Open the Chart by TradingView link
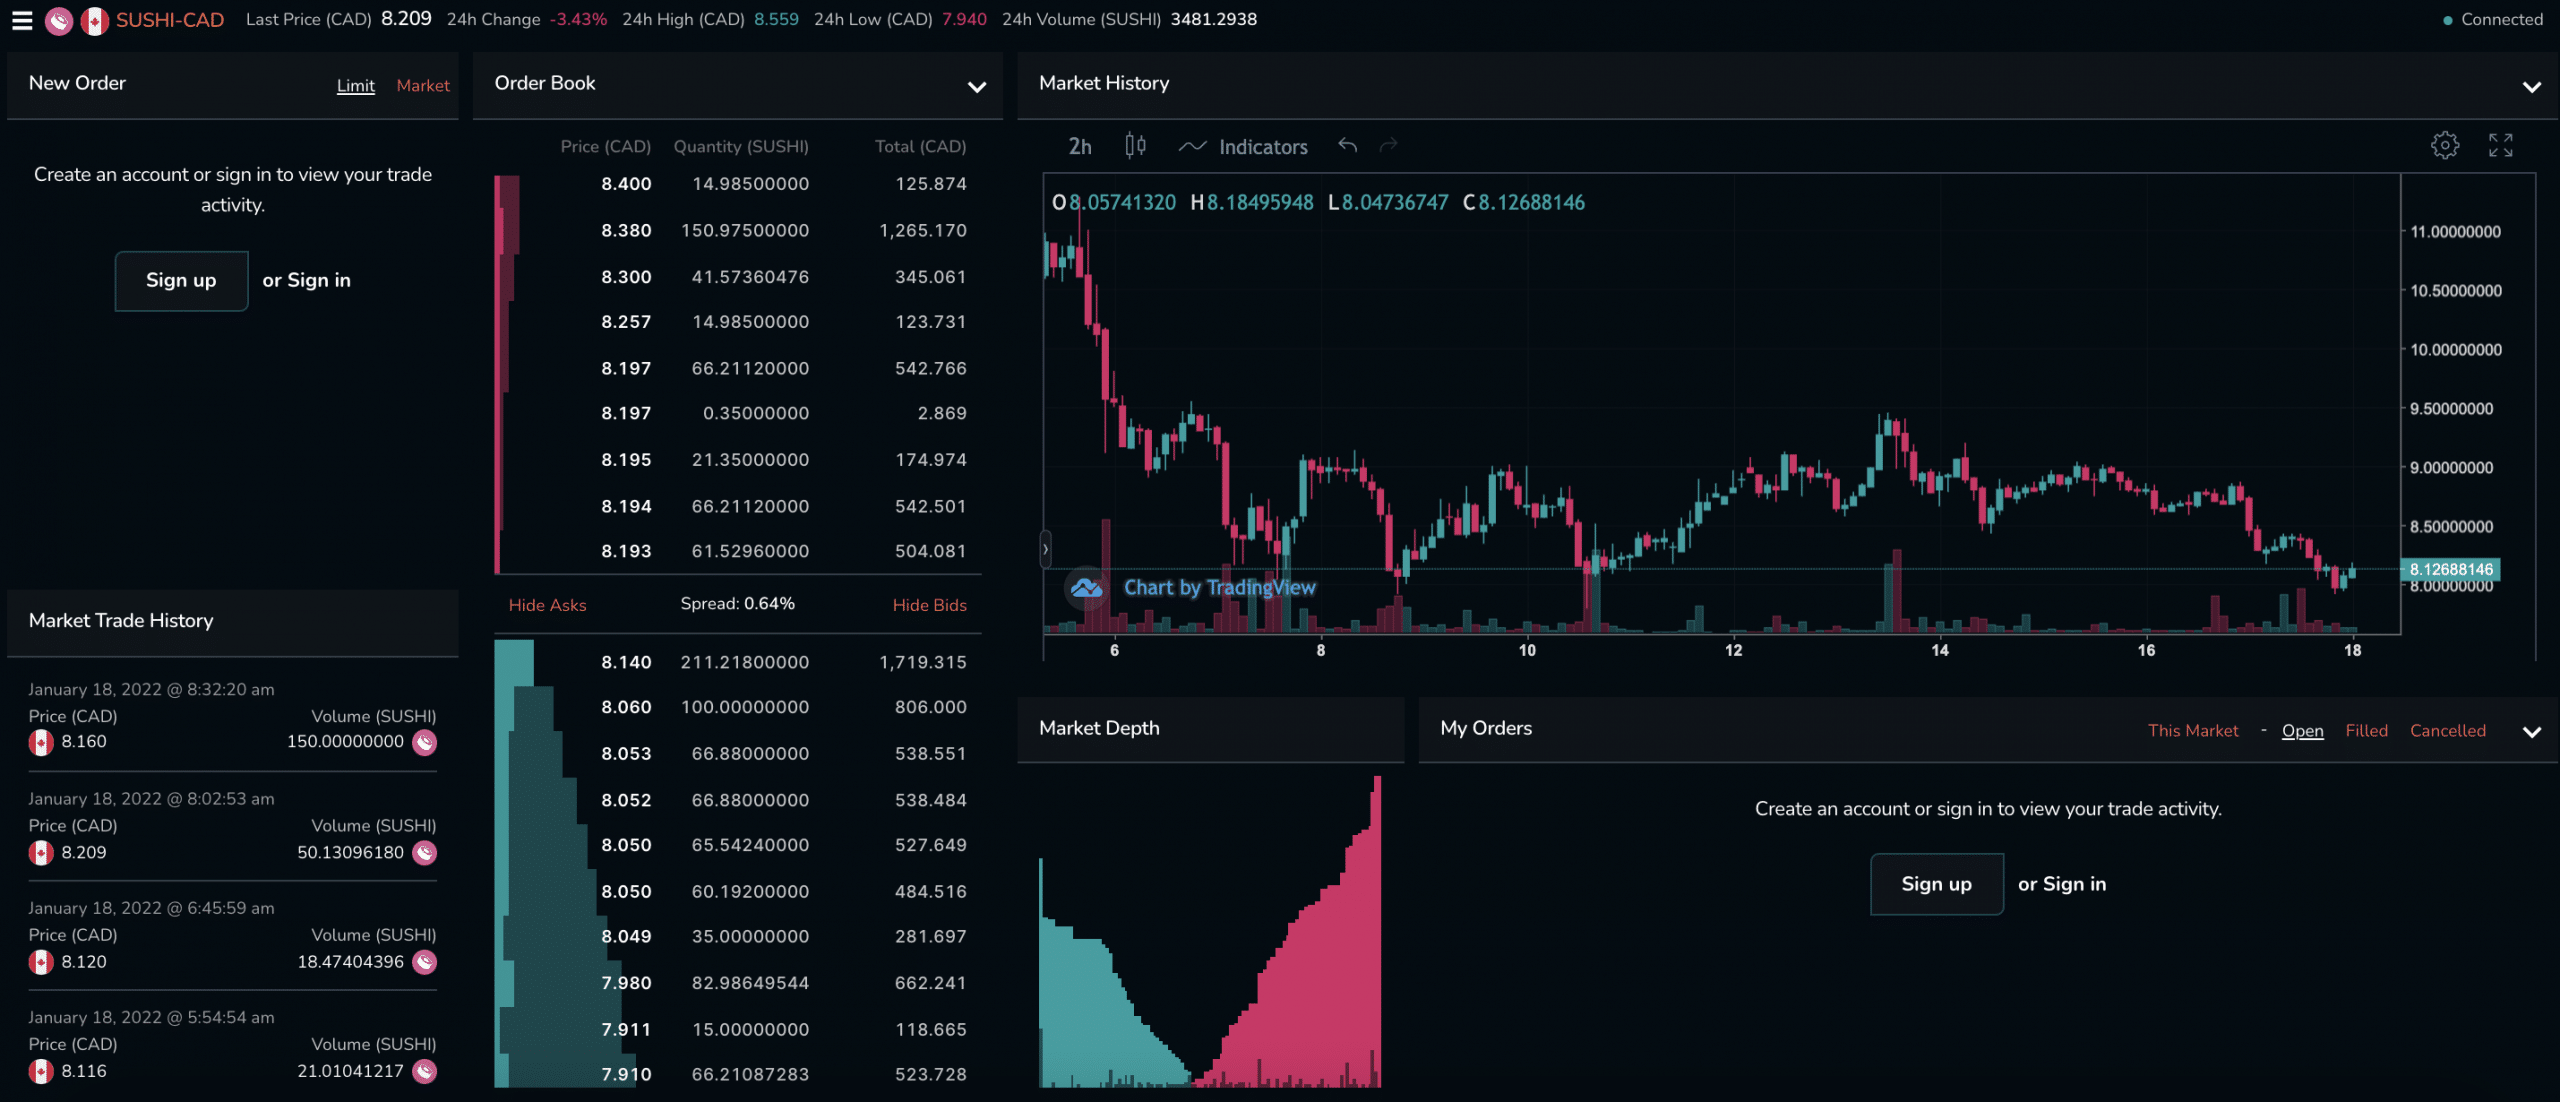Screen dimensions: 2560x1102 click(1219, 588)
